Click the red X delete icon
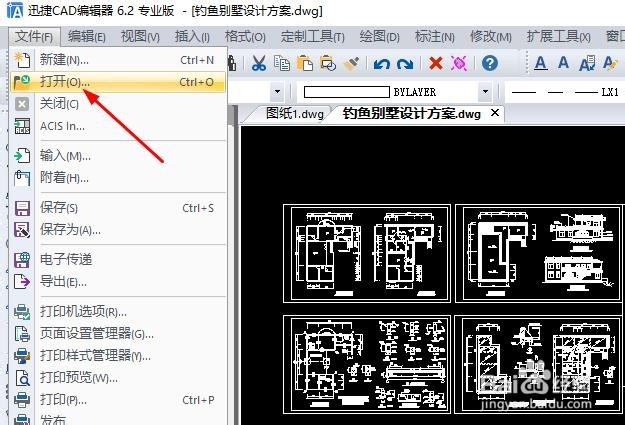625x425 pixels. (436, 63)
